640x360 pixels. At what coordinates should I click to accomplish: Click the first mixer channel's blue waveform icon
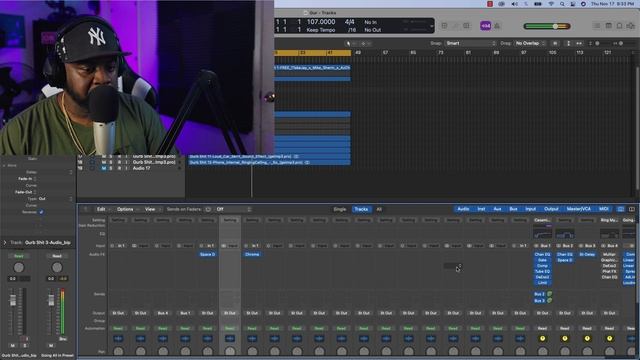[x=118, y=338]
